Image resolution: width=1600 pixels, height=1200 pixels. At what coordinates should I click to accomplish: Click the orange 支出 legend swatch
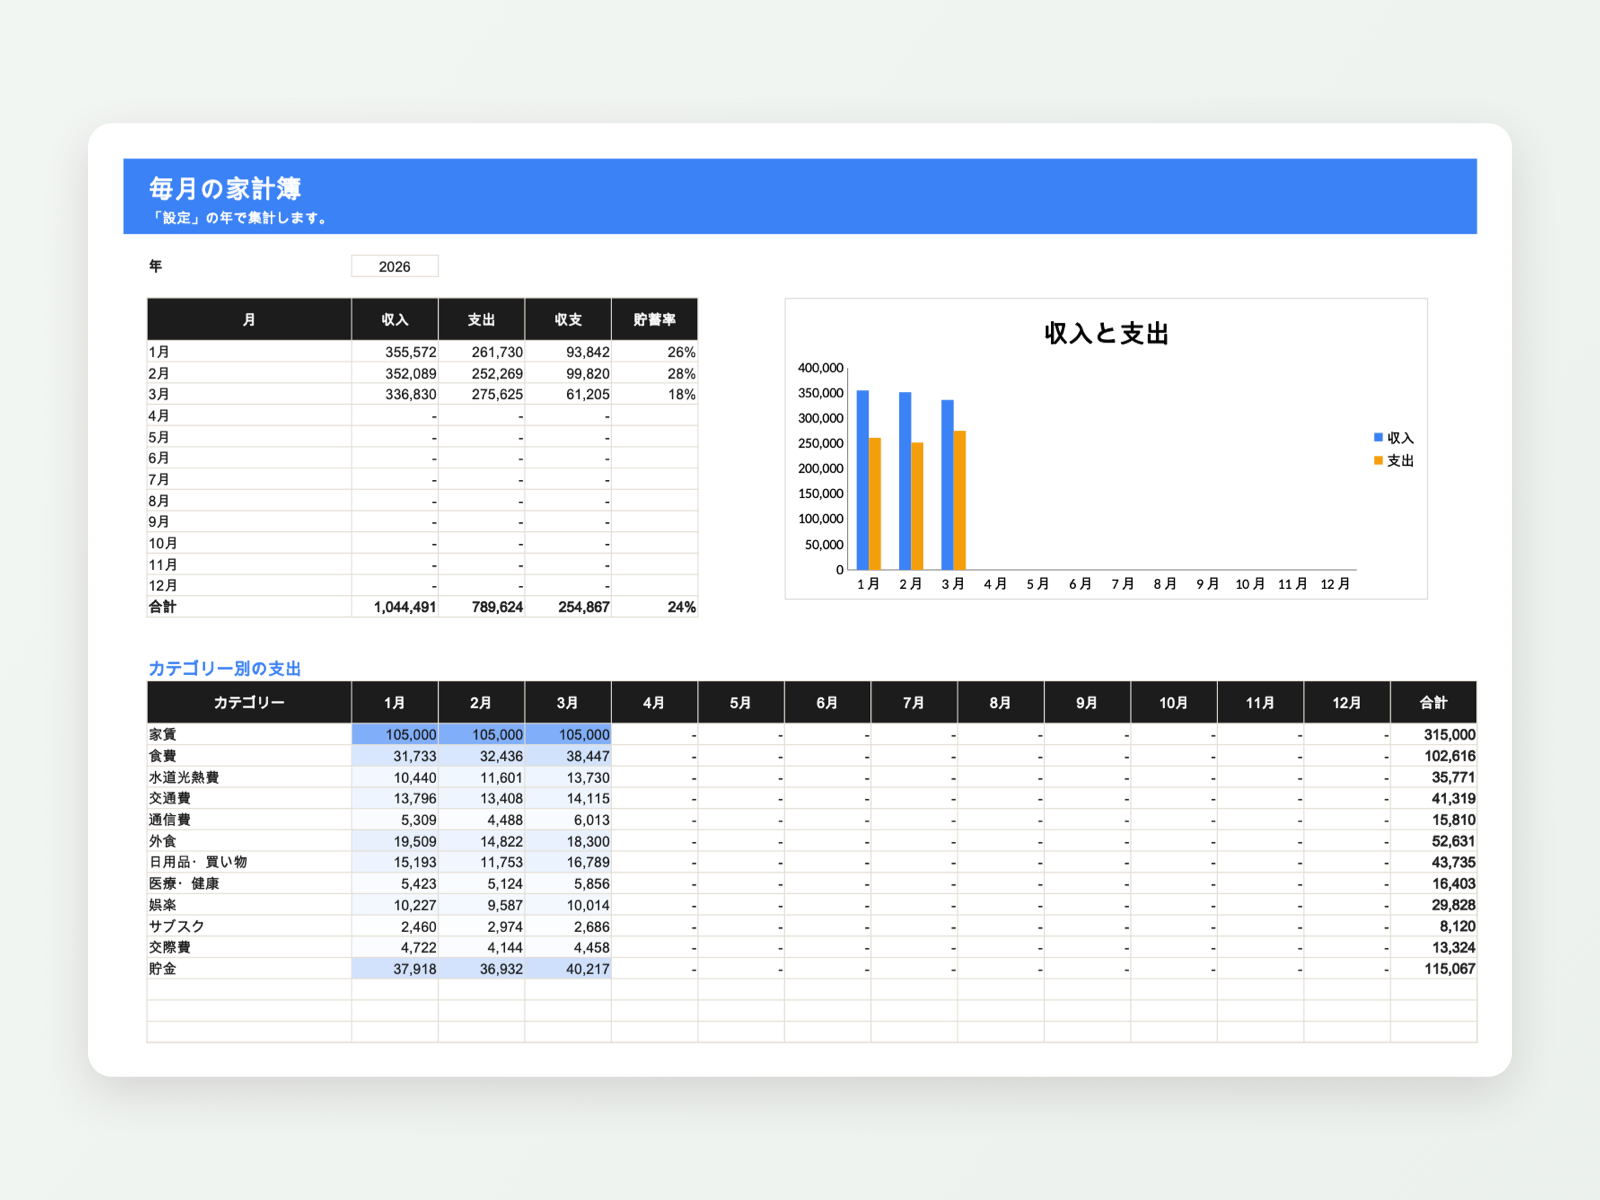click(x=1378, y=461)
